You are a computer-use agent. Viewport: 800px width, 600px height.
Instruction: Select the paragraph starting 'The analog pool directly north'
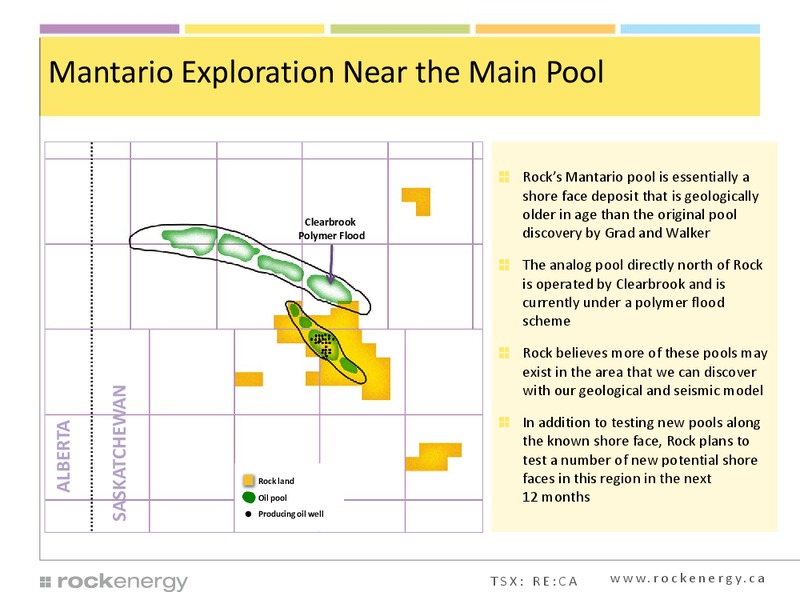(642, 293)
